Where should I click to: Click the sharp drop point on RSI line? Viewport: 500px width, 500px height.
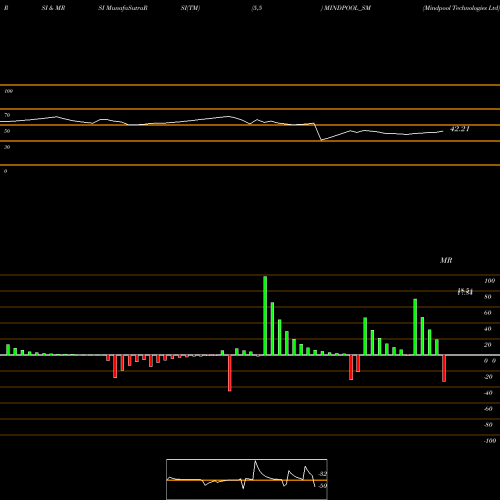pos(321,140)
